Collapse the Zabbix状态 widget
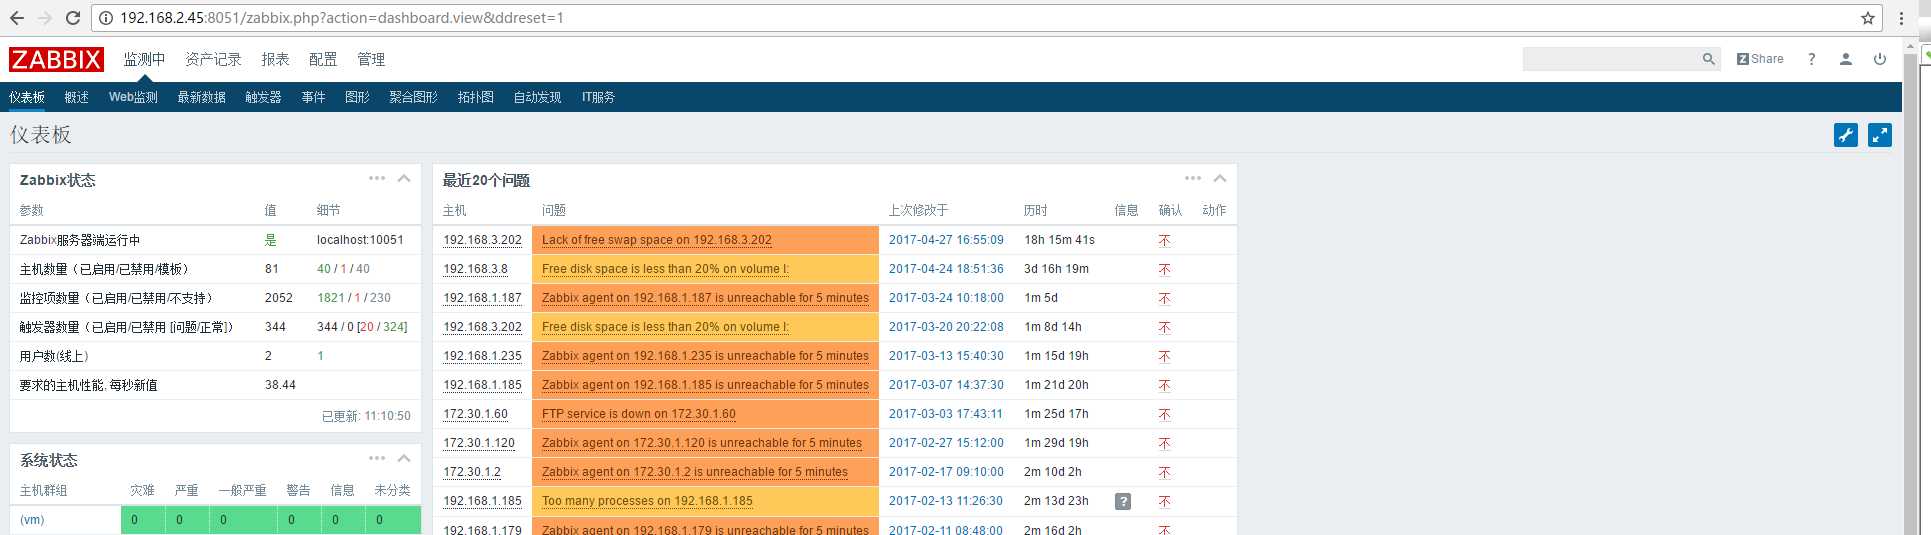This screenshot has width=1931, height=535. tap(404, 178)
